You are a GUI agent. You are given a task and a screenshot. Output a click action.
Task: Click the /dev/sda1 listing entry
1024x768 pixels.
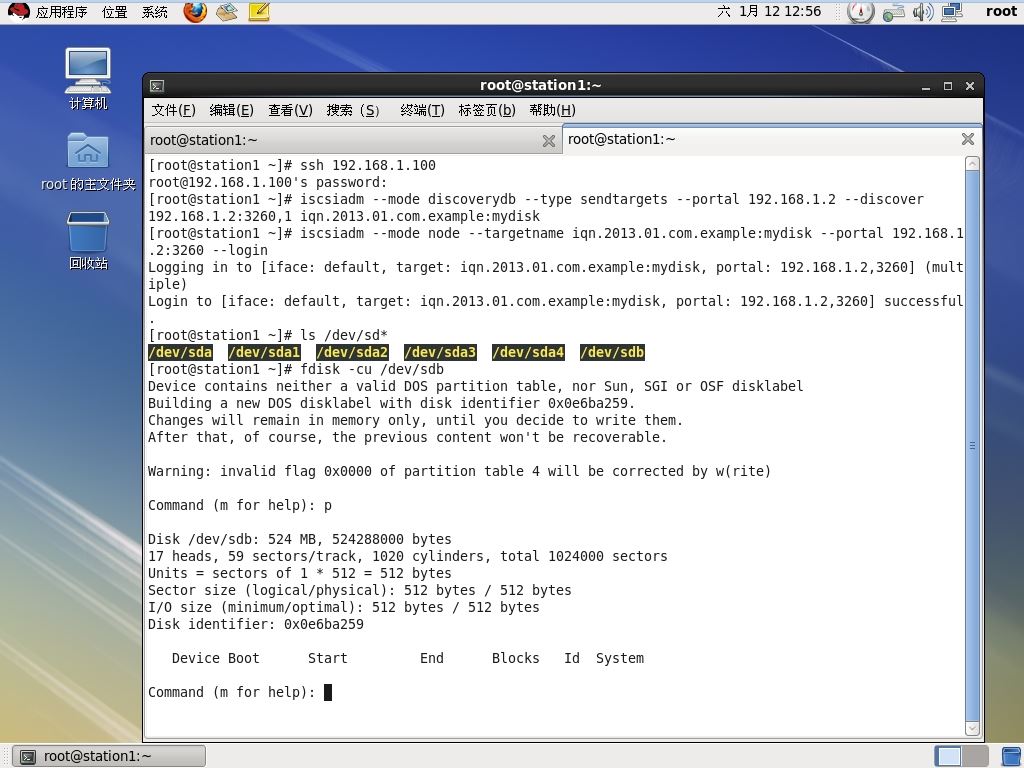click(x=264, y=353)
